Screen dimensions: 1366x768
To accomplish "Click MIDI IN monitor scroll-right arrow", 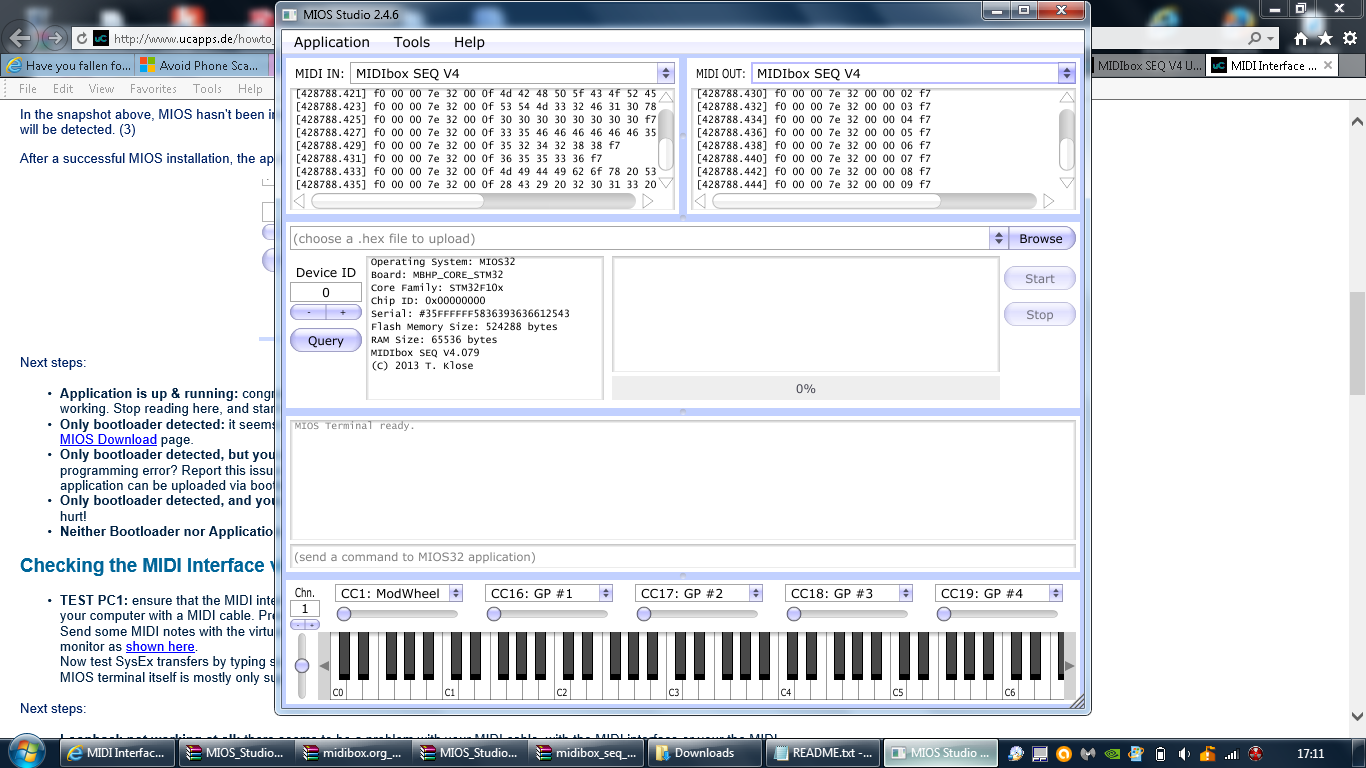I will point(648,201).
